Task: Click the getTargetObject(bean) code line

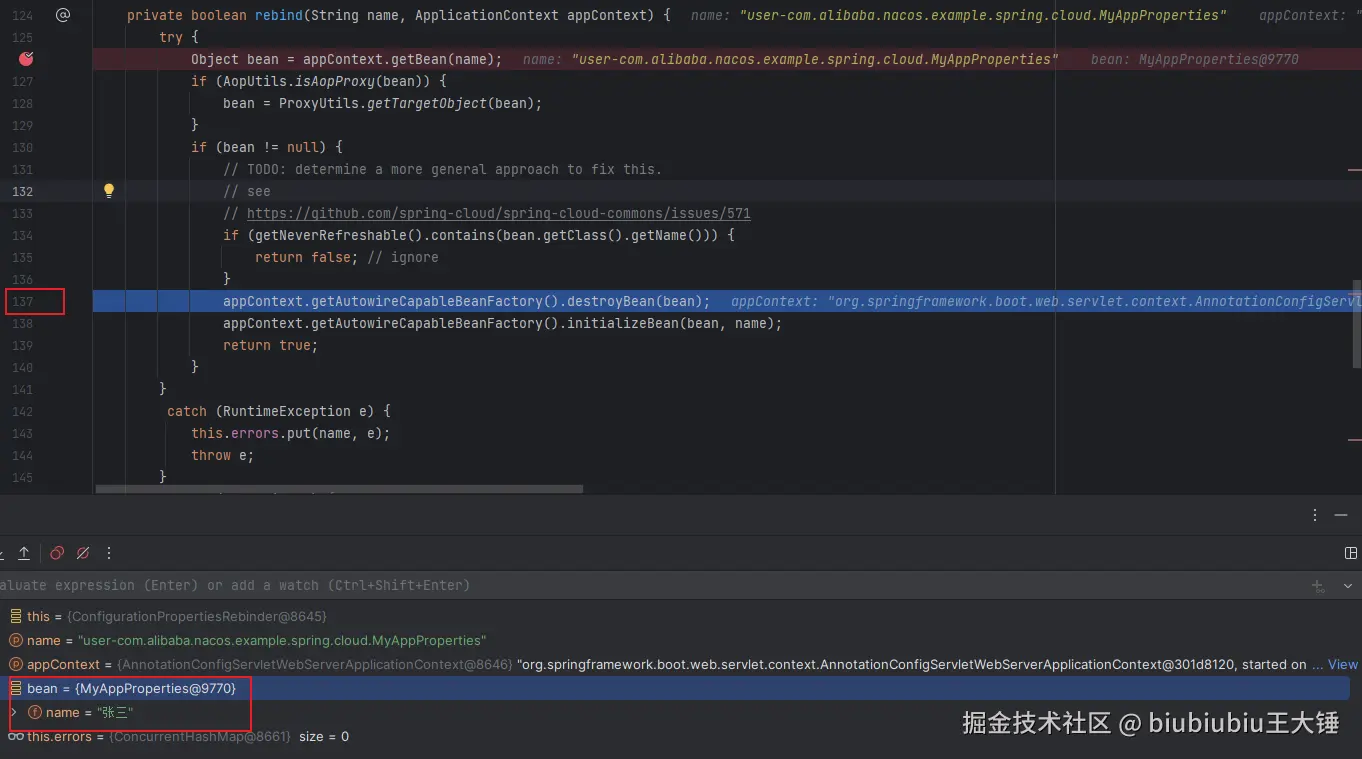Action: (382, 103)
